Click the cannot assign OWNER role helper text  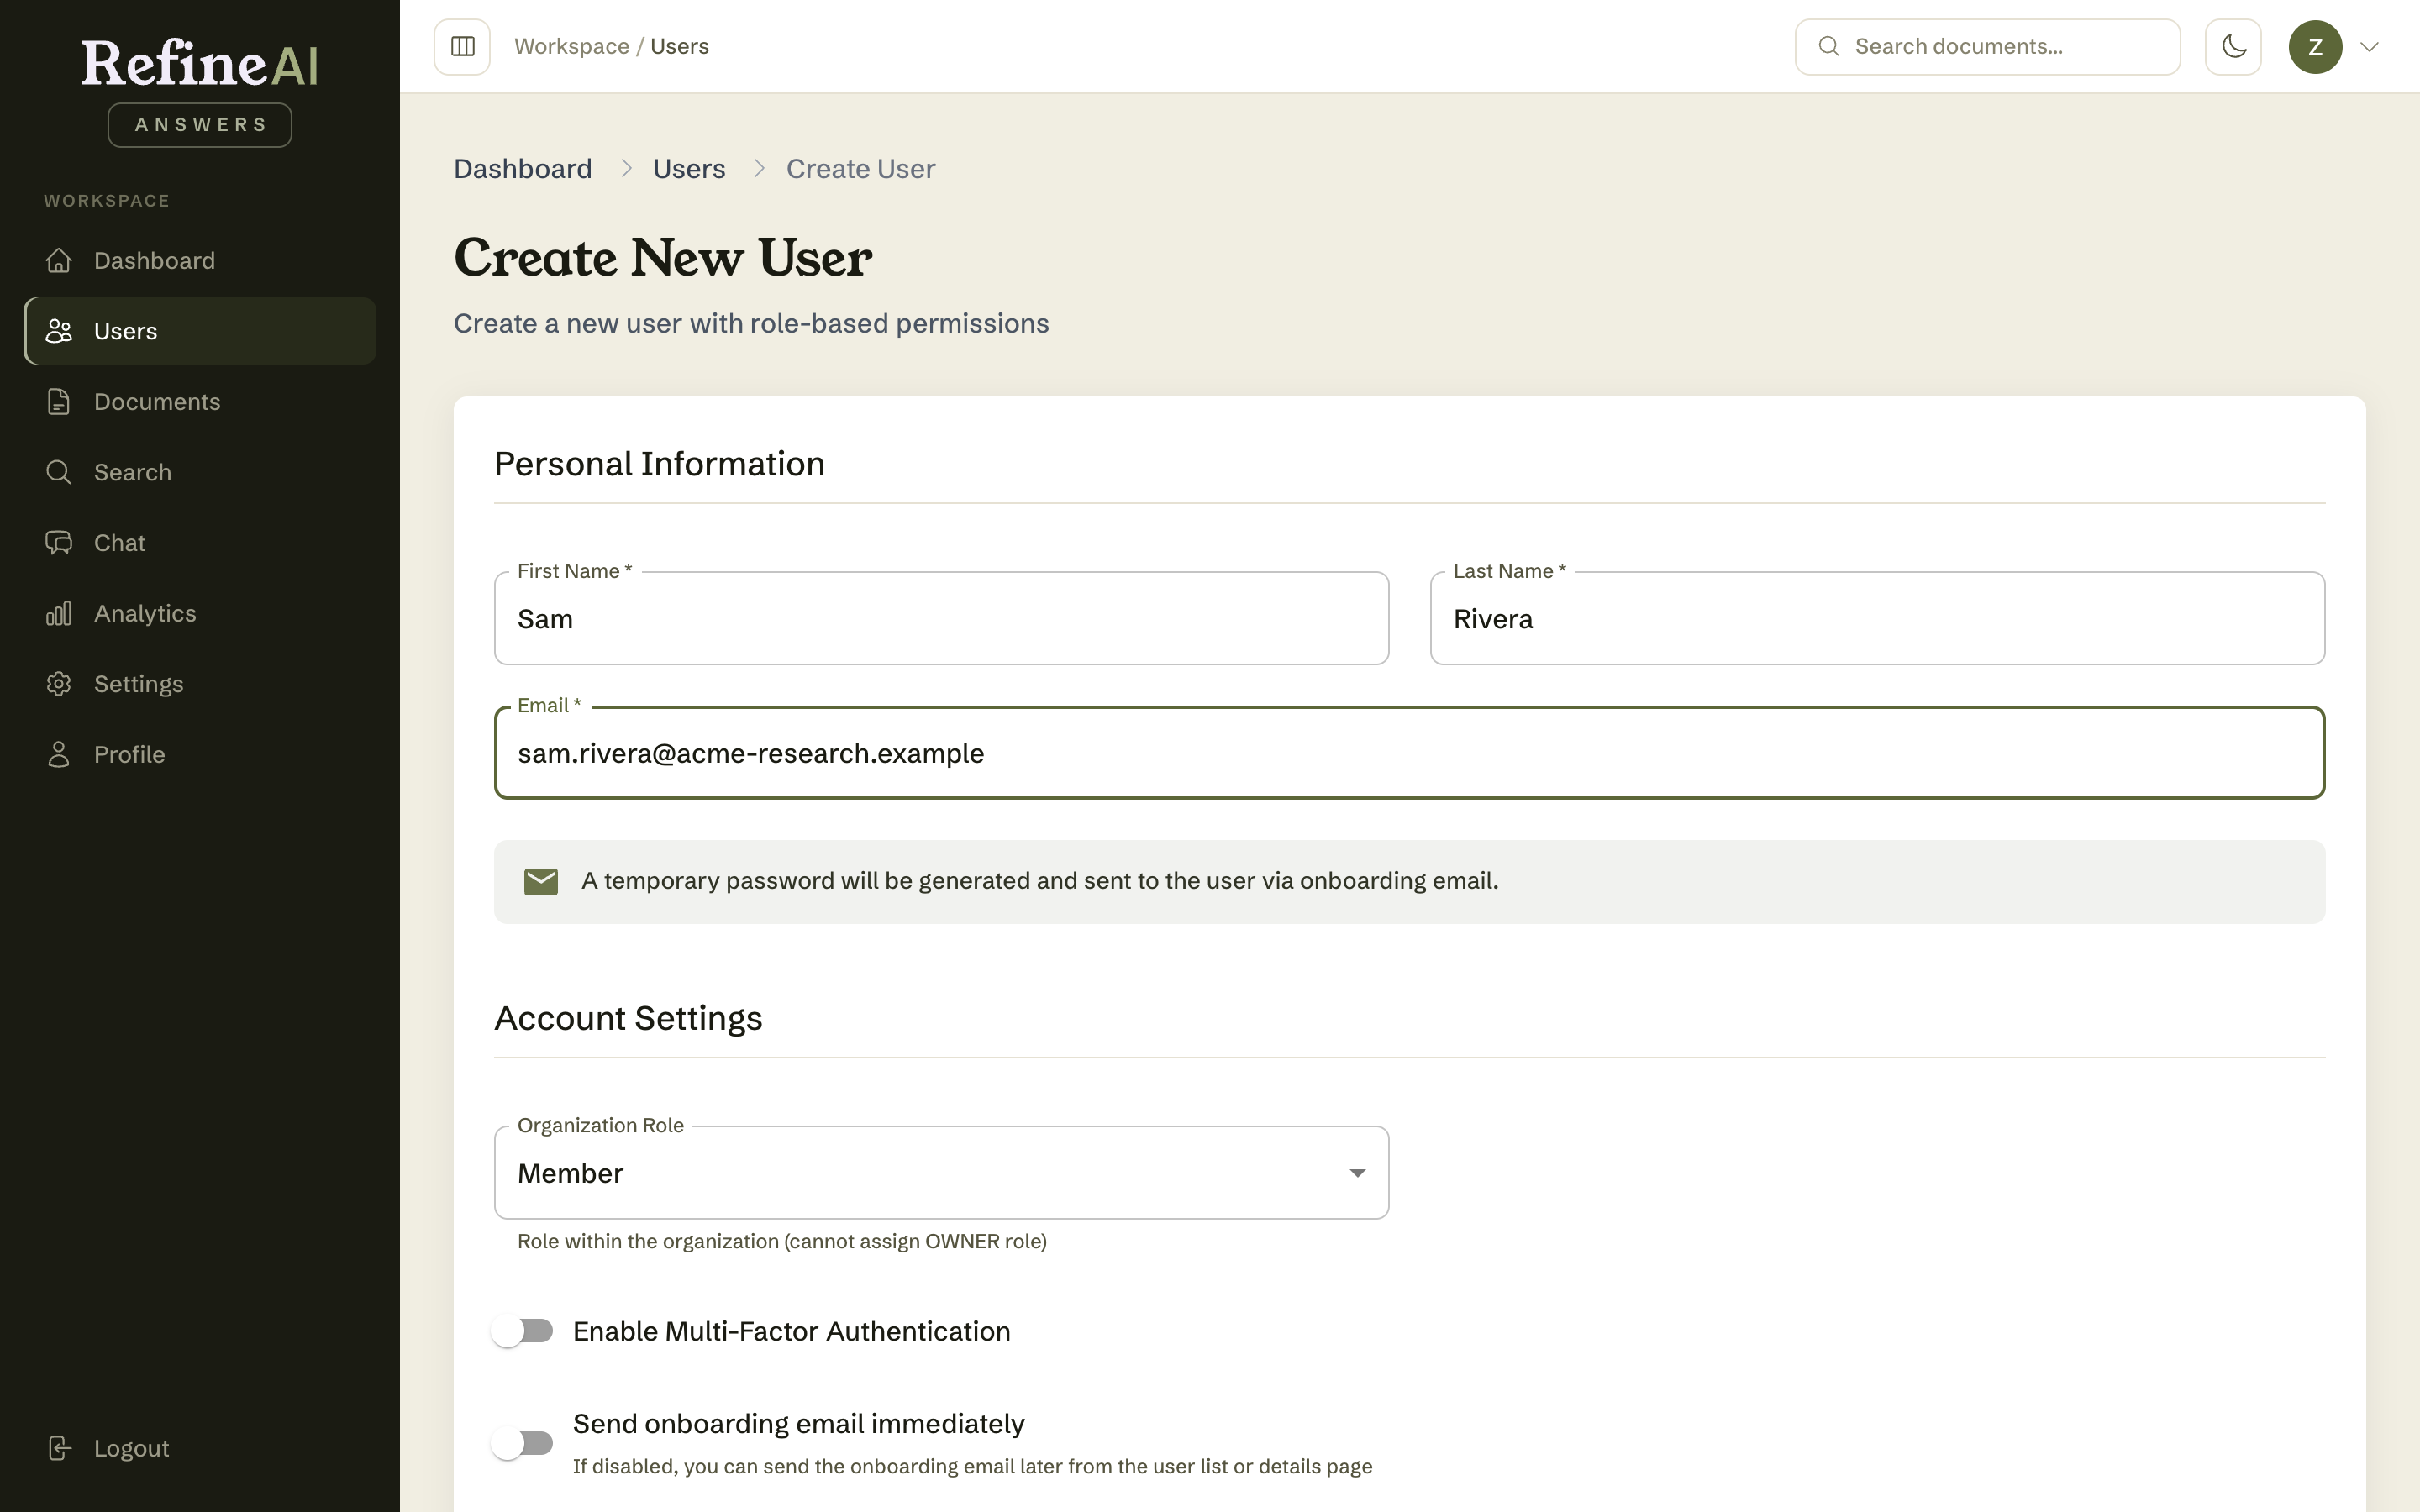coord(782,1242)
